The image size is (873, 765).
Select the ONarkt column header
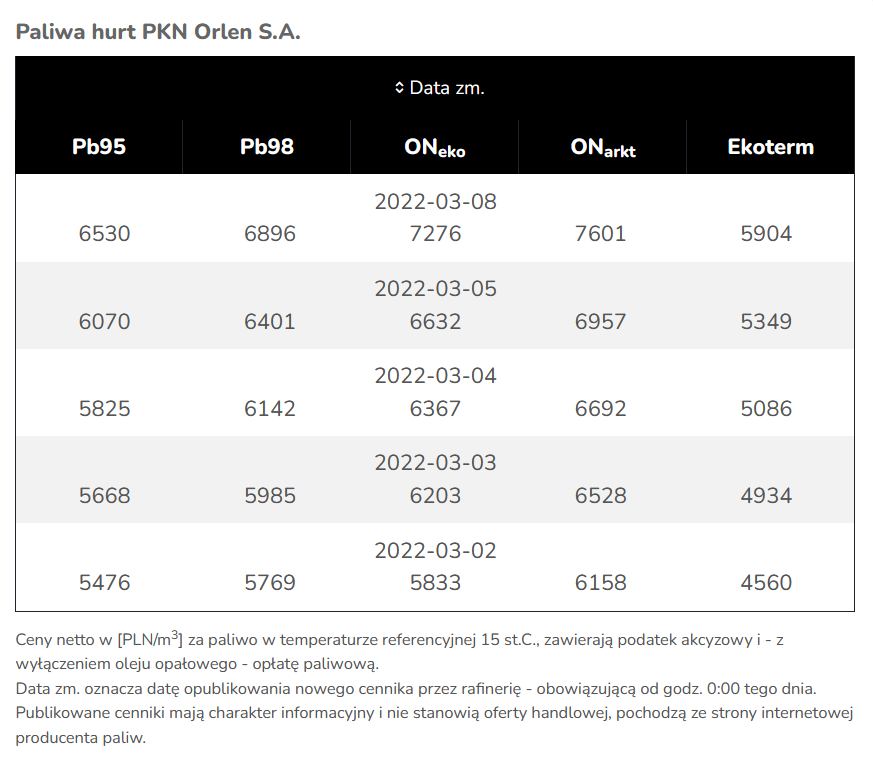603,148
